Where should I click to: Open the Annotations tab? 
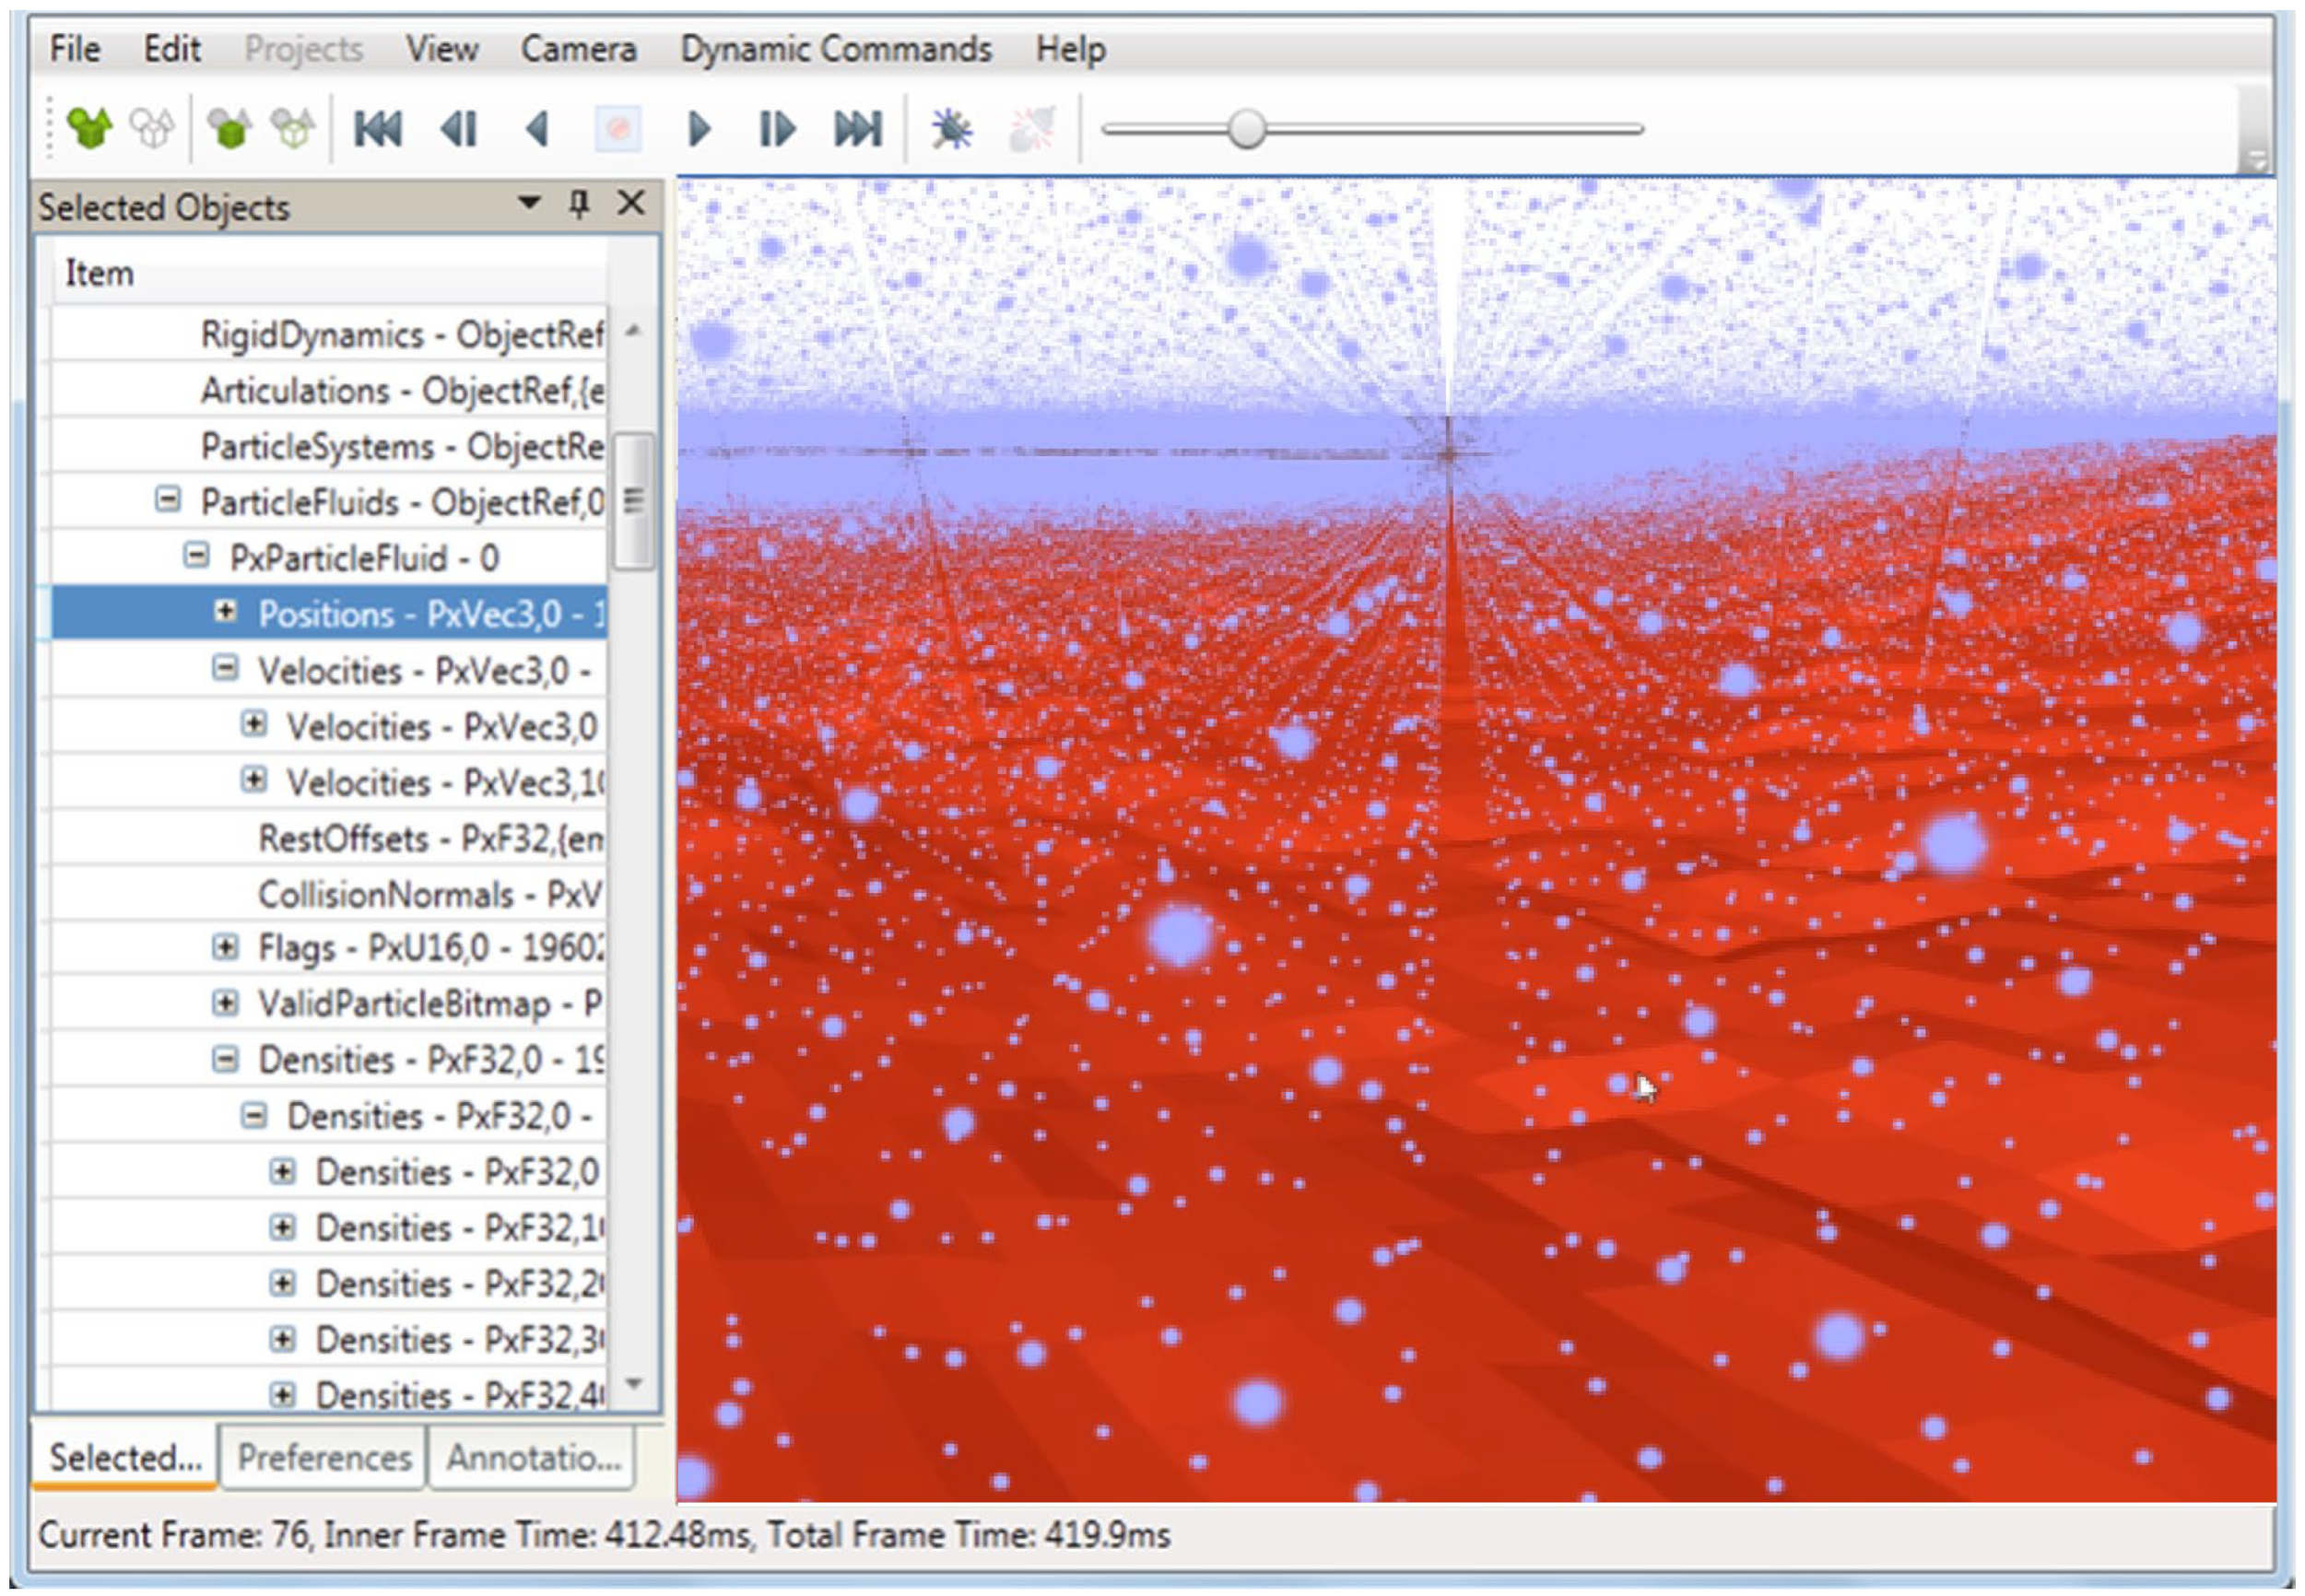click(x=533, y=1458)
